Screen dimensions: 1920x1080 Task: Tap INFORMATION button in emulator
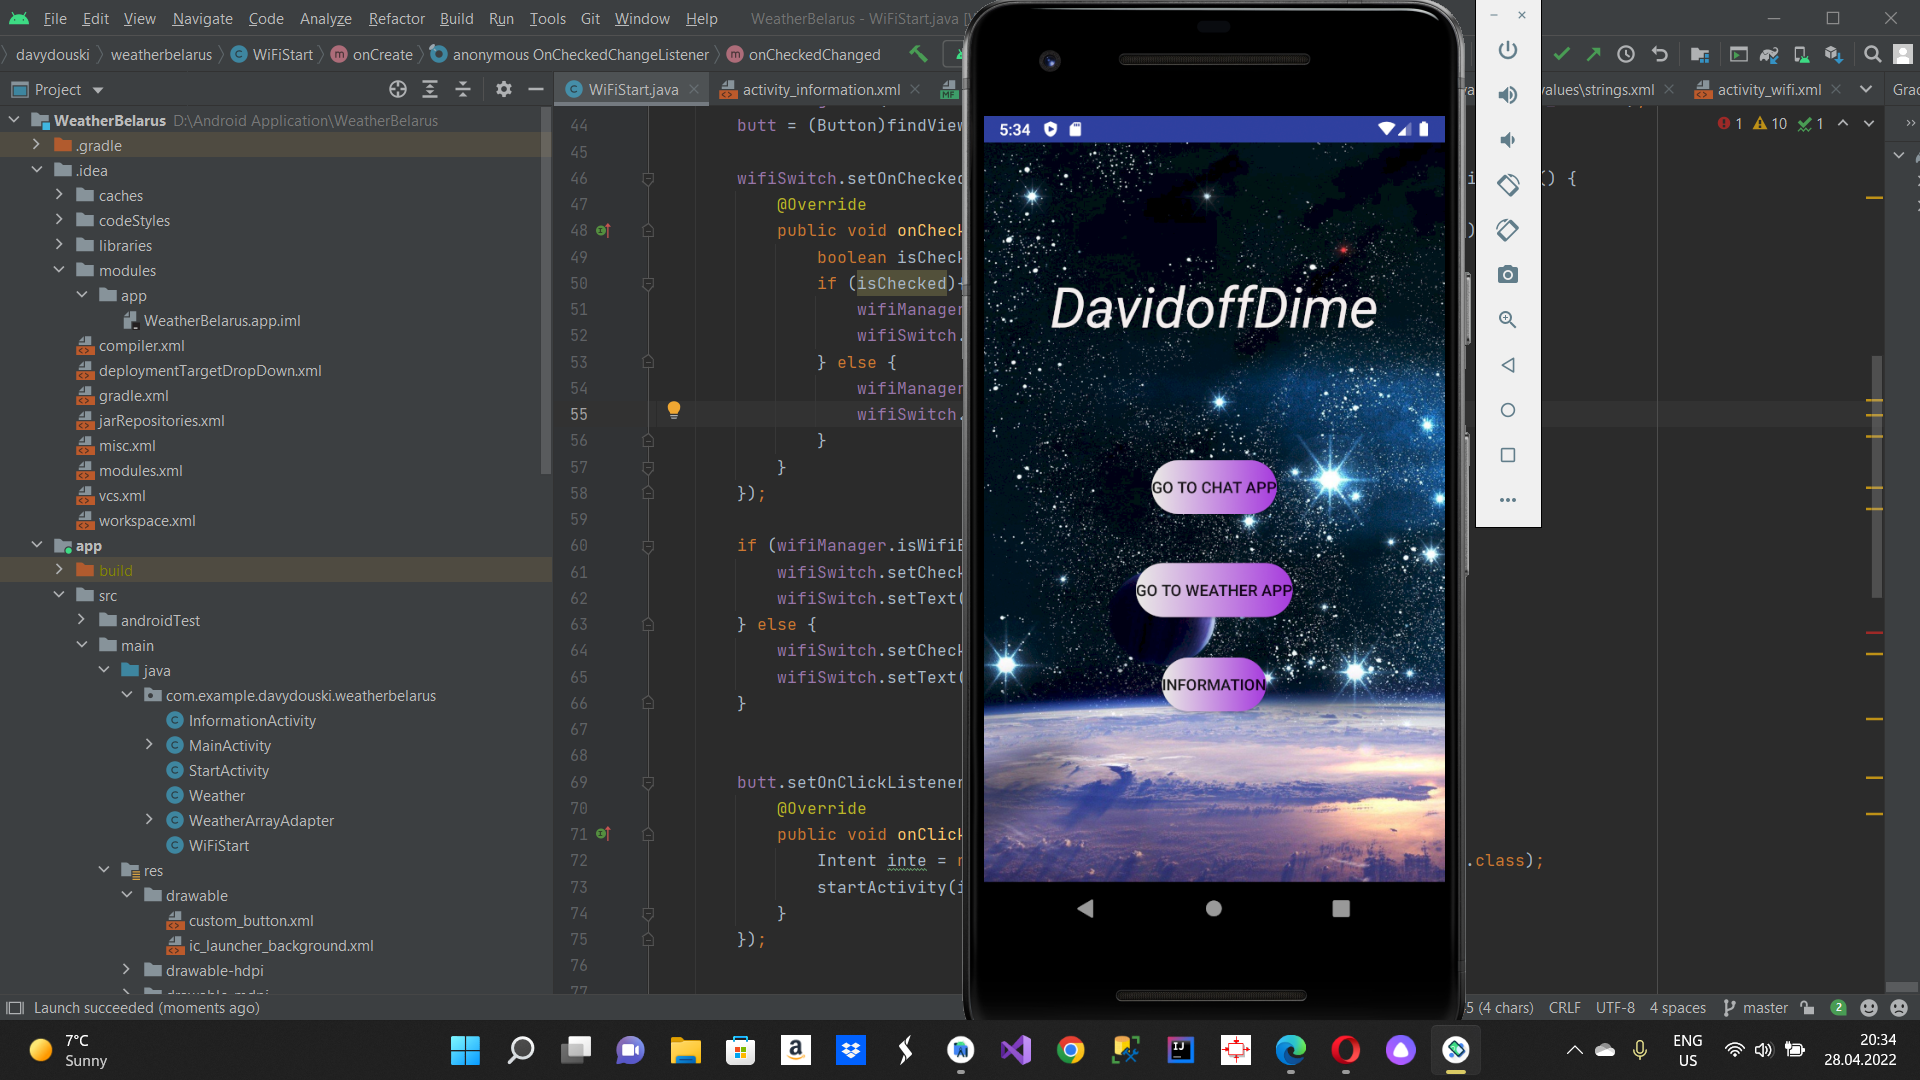(x=1214, y=685)
